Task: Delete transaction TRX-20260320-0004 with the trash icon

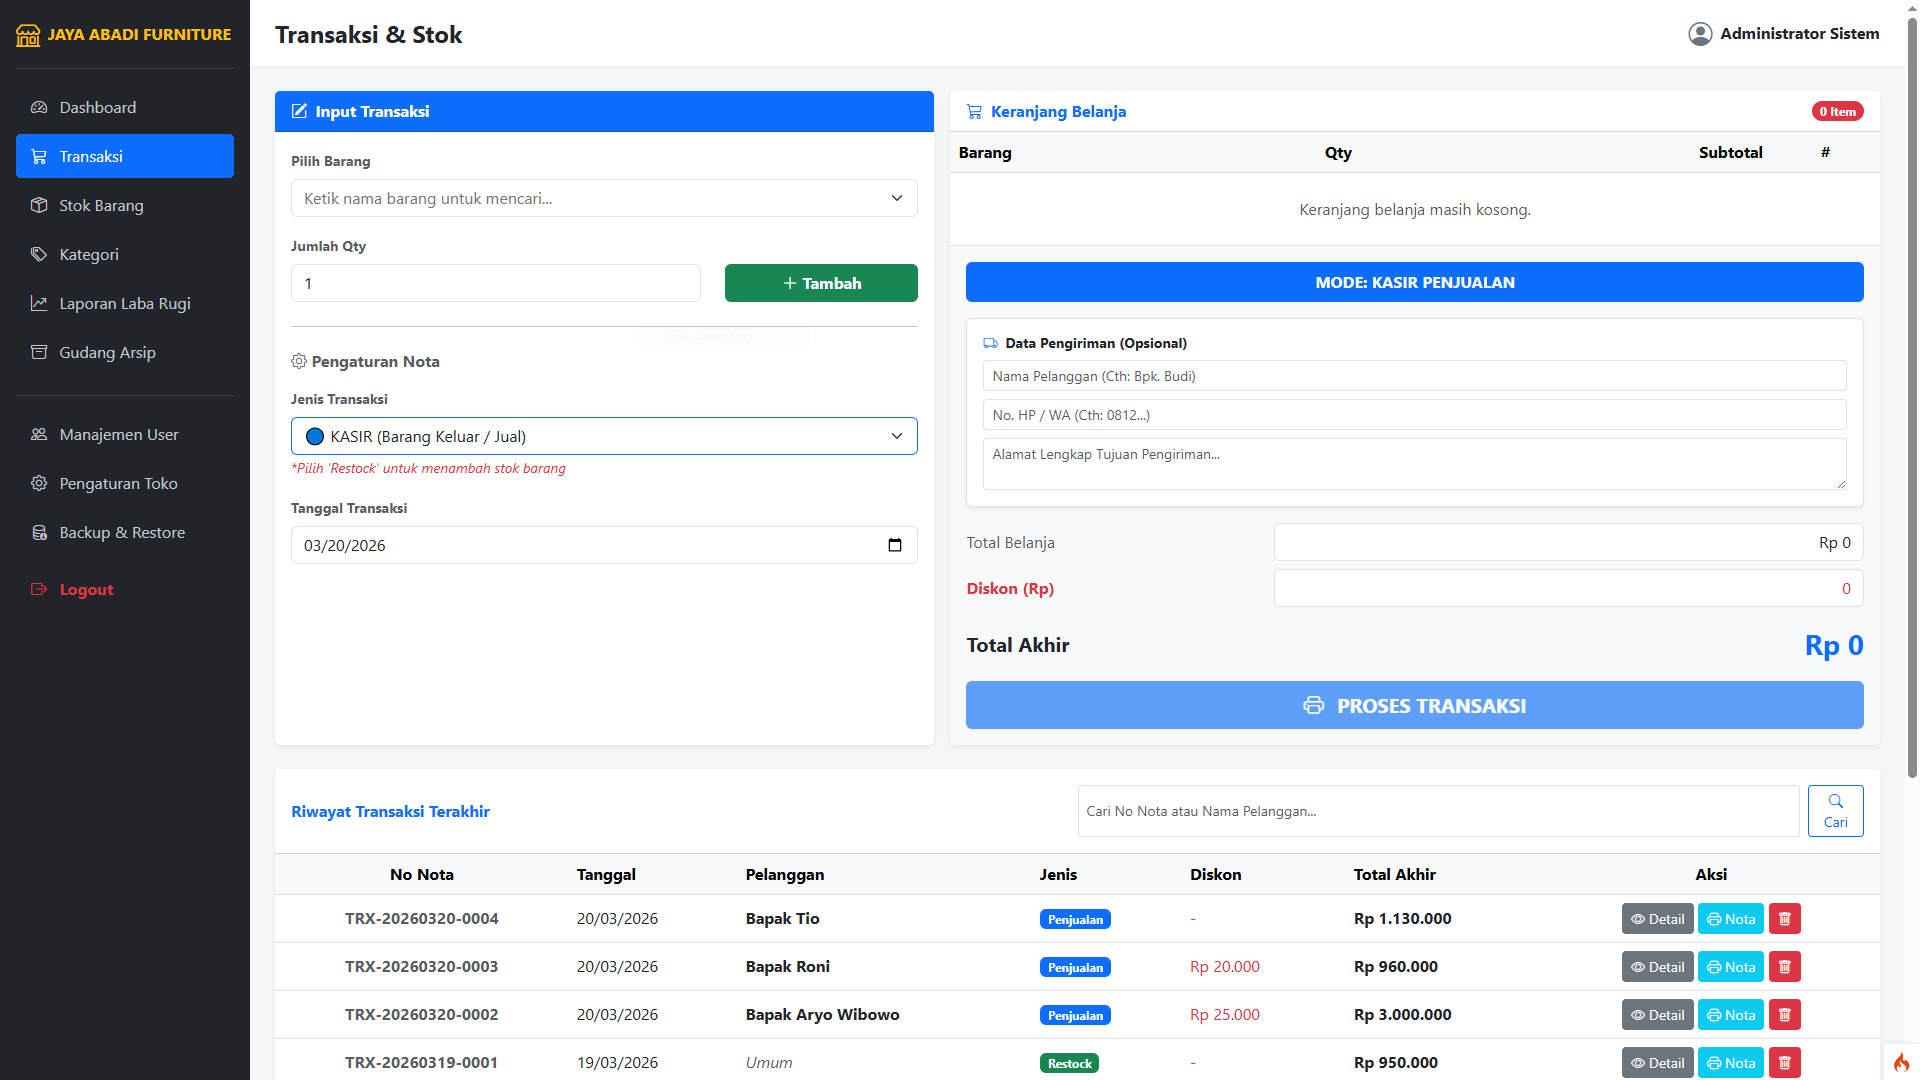Action: click(1784, 919)
